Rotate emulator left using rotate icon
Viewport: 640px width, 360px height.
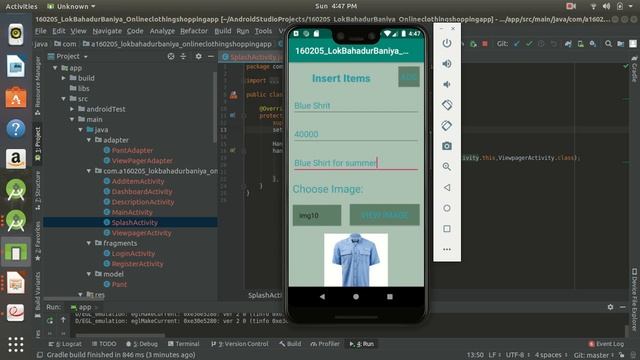447,105
